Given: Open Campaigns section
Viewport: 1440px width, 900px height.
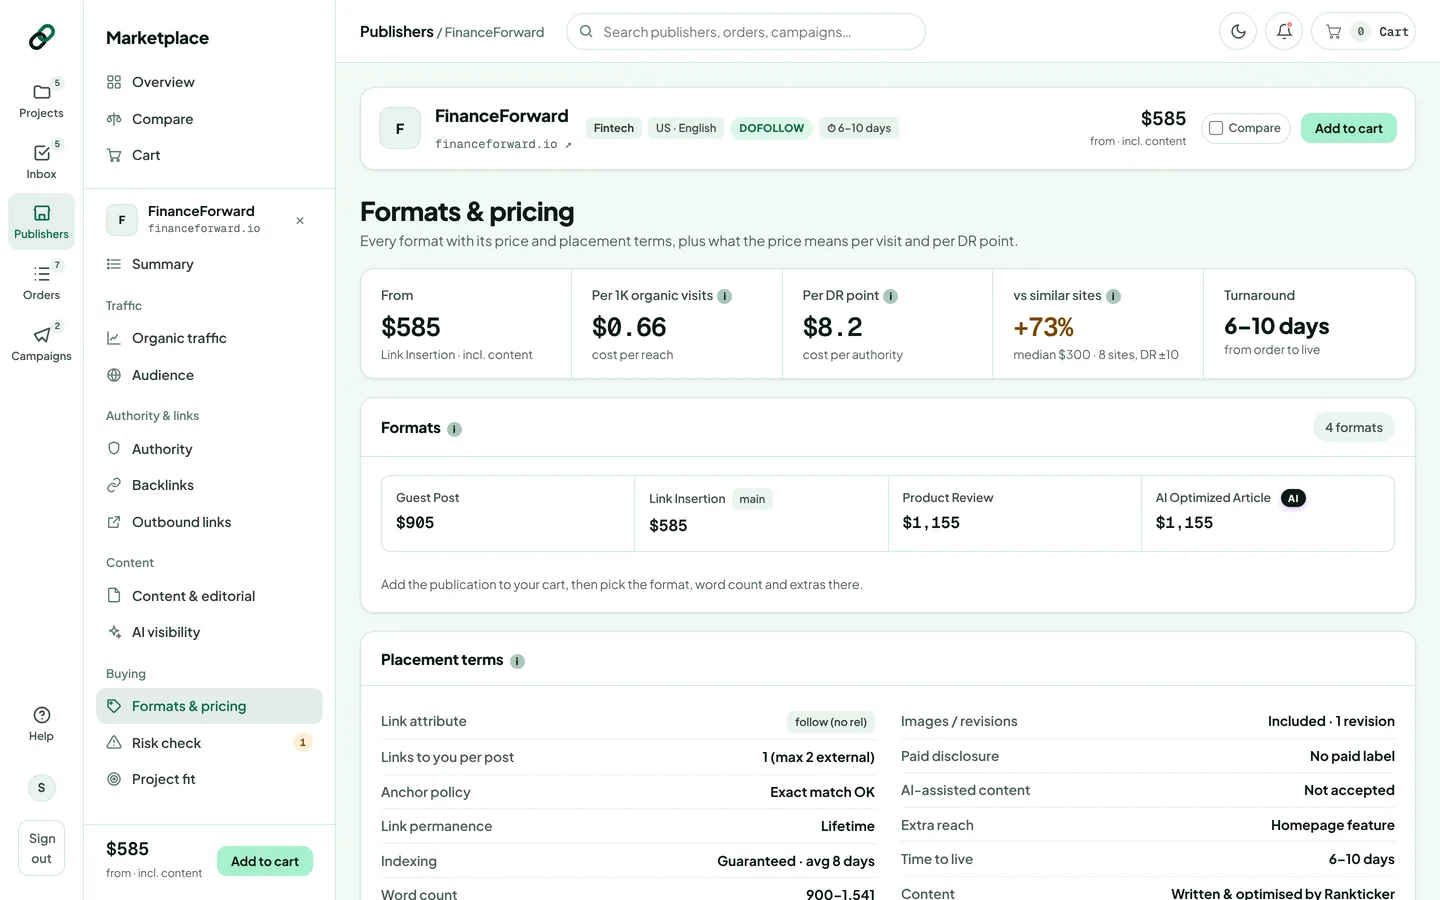Looking at the screenshot, I should pyautogui.click(x=41, y=343).
